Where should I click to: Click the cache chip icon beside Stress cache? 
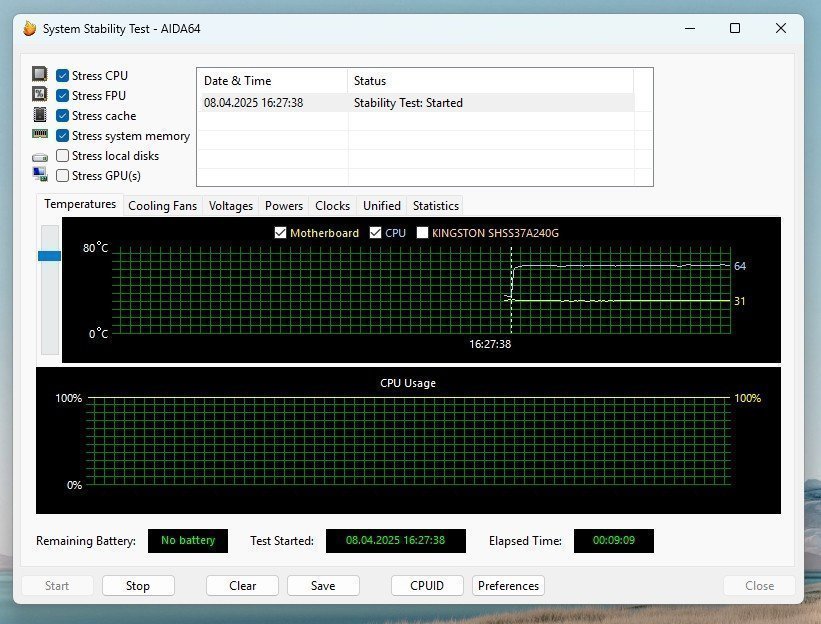39,114
